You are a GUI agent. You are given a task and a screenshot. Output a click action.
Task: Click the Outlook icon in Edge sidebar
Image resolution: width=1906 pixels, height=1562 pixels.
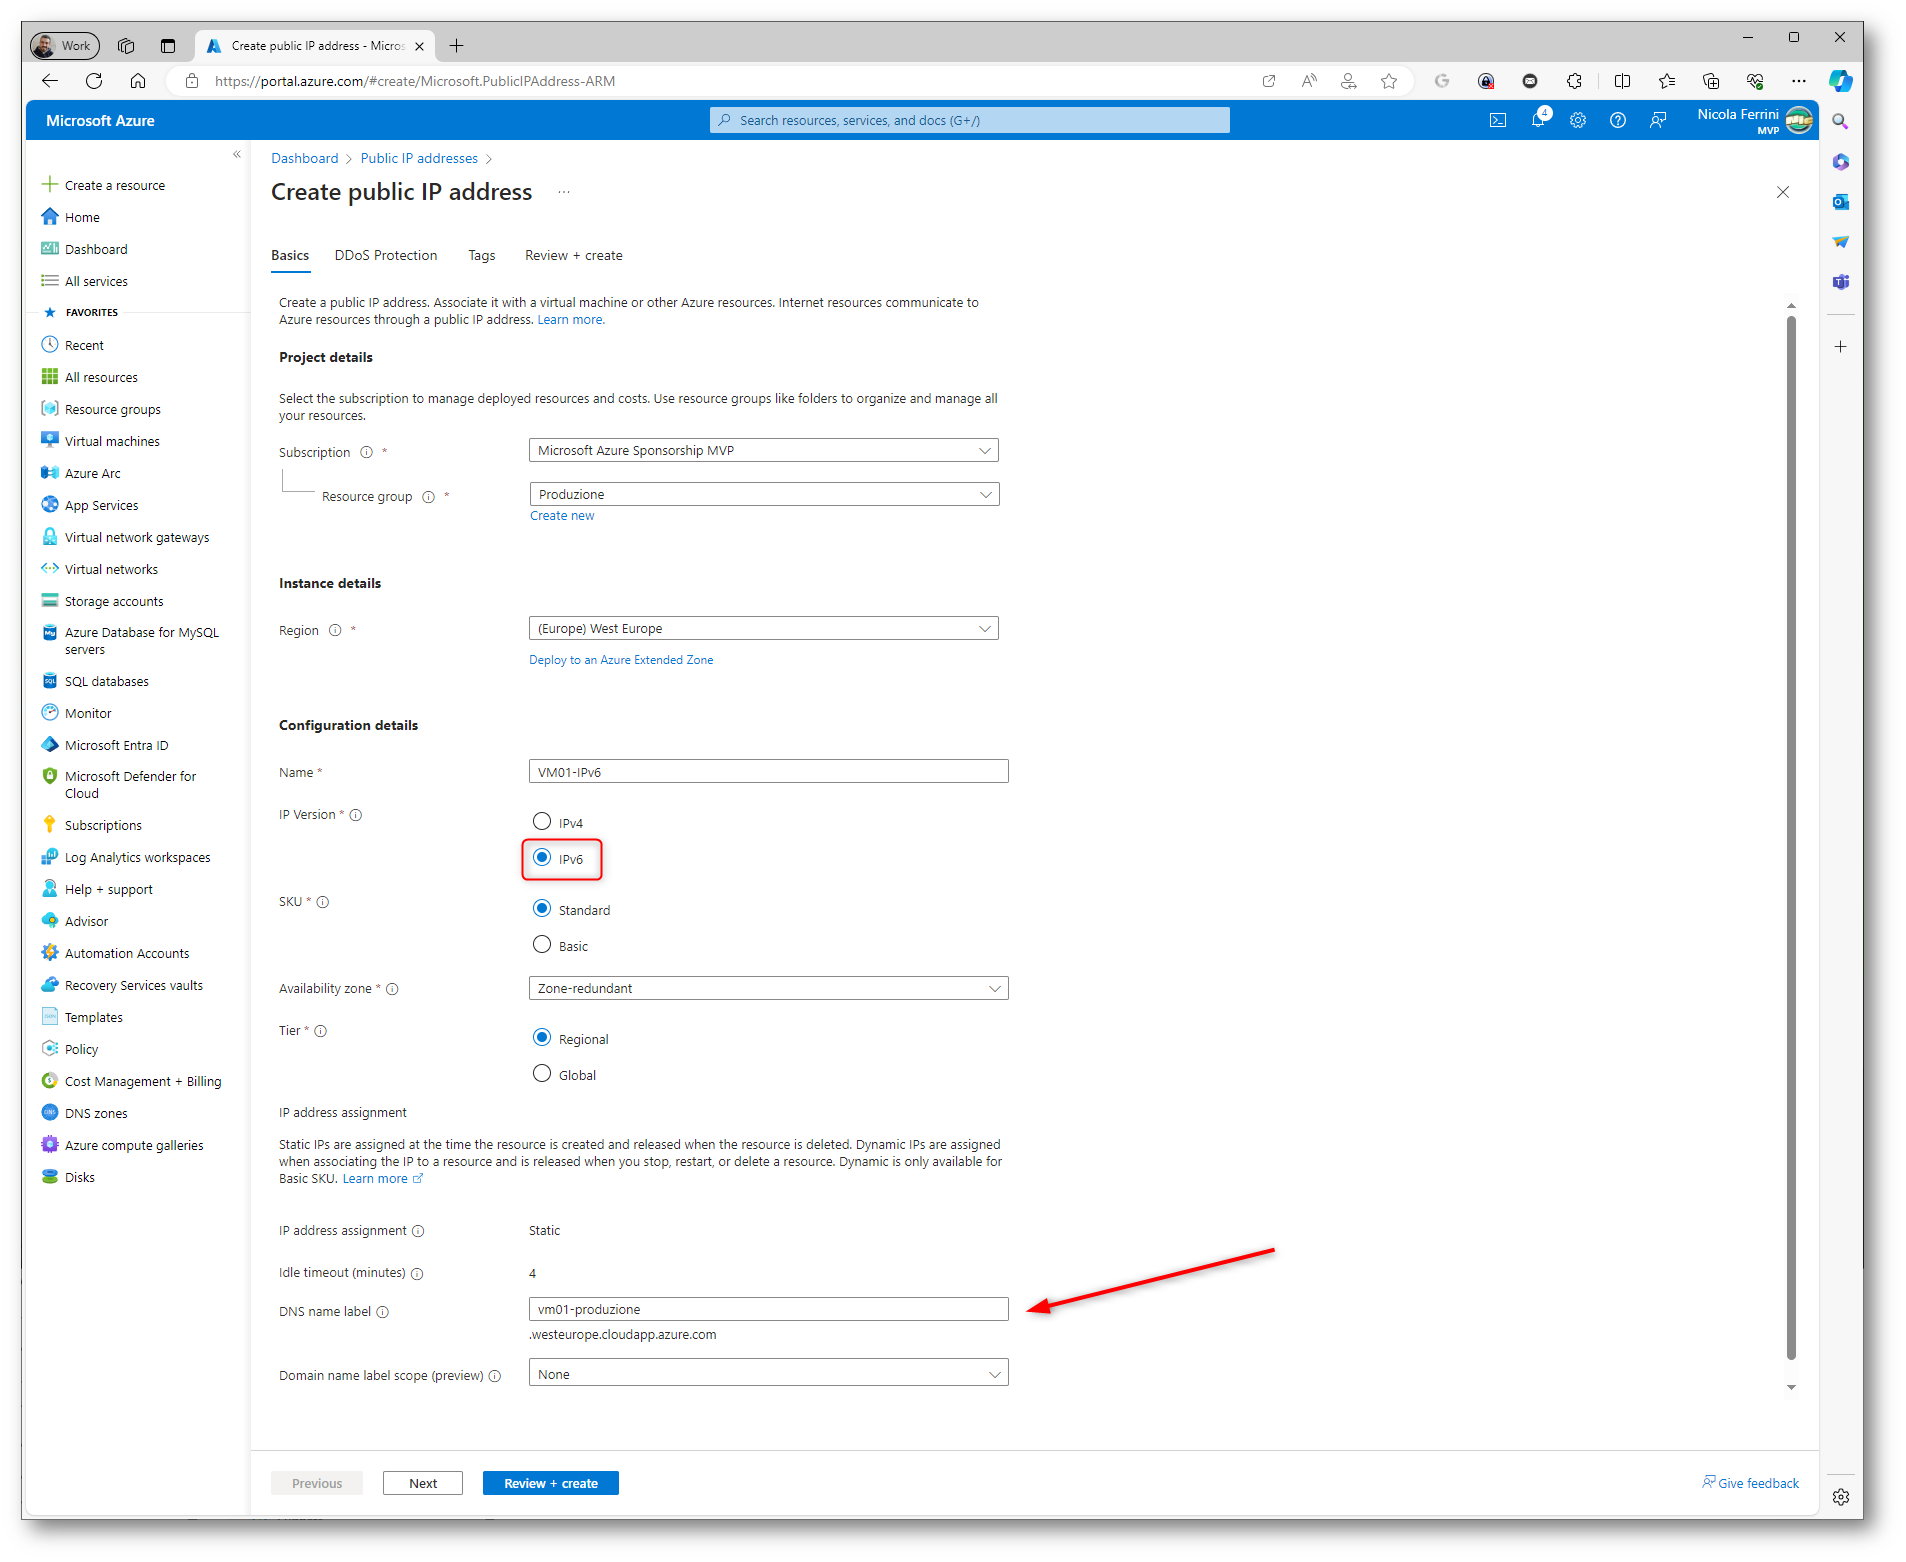pos(1840,202)
